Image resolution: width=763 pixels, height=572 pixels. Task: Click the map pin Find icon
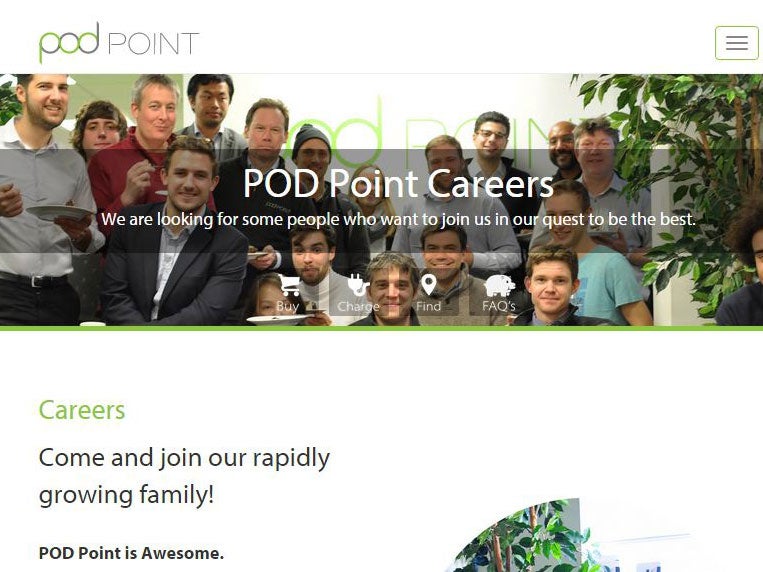(x=428, y=285)
